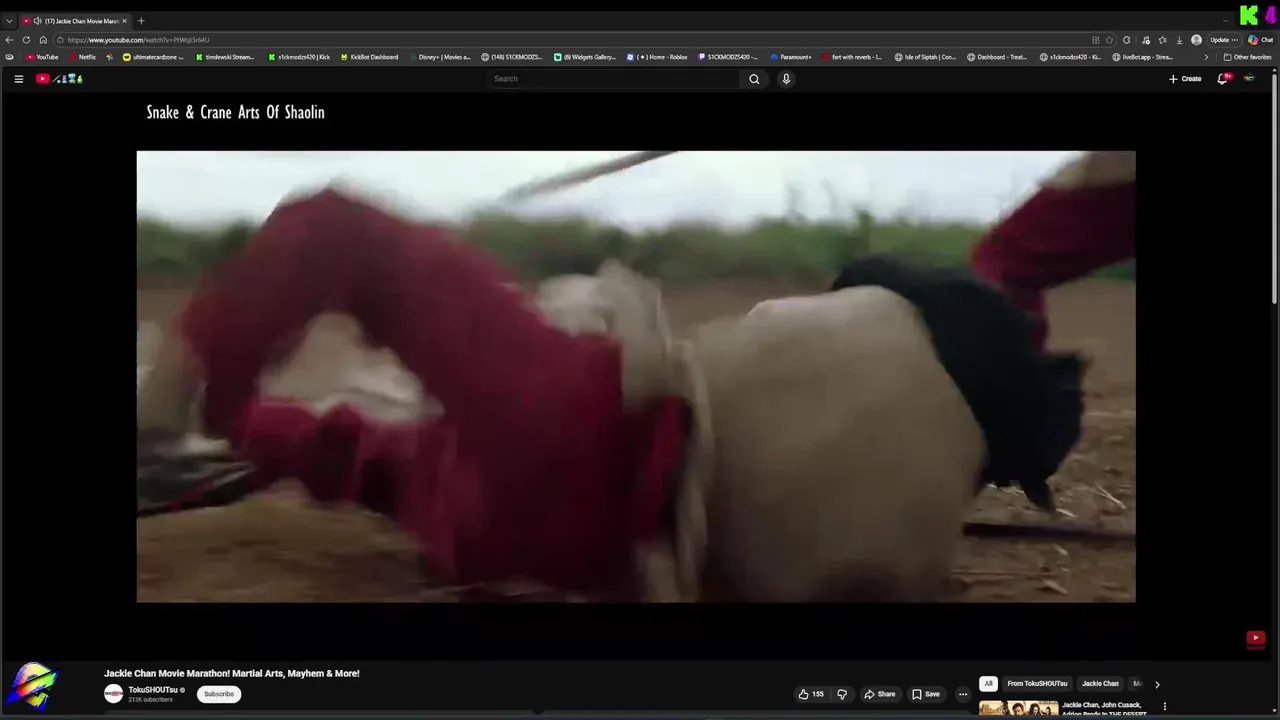Viewport: 1280px width, 720px height.
Task: Open the YouTube guide hamburger menu
Action: click(x=18, y=79)
